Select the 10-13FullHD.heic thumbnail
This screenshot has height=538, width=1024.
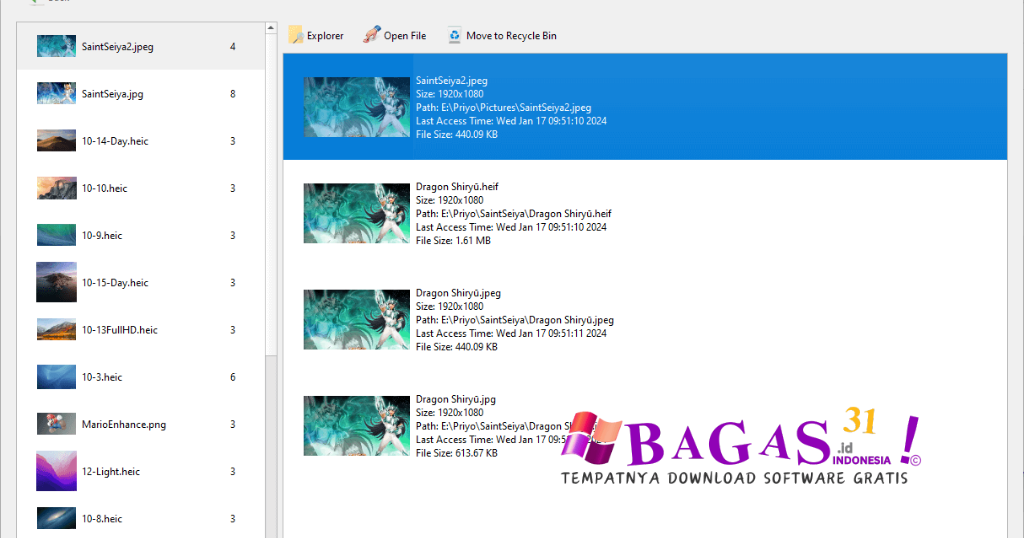click(x=56, y=330)
